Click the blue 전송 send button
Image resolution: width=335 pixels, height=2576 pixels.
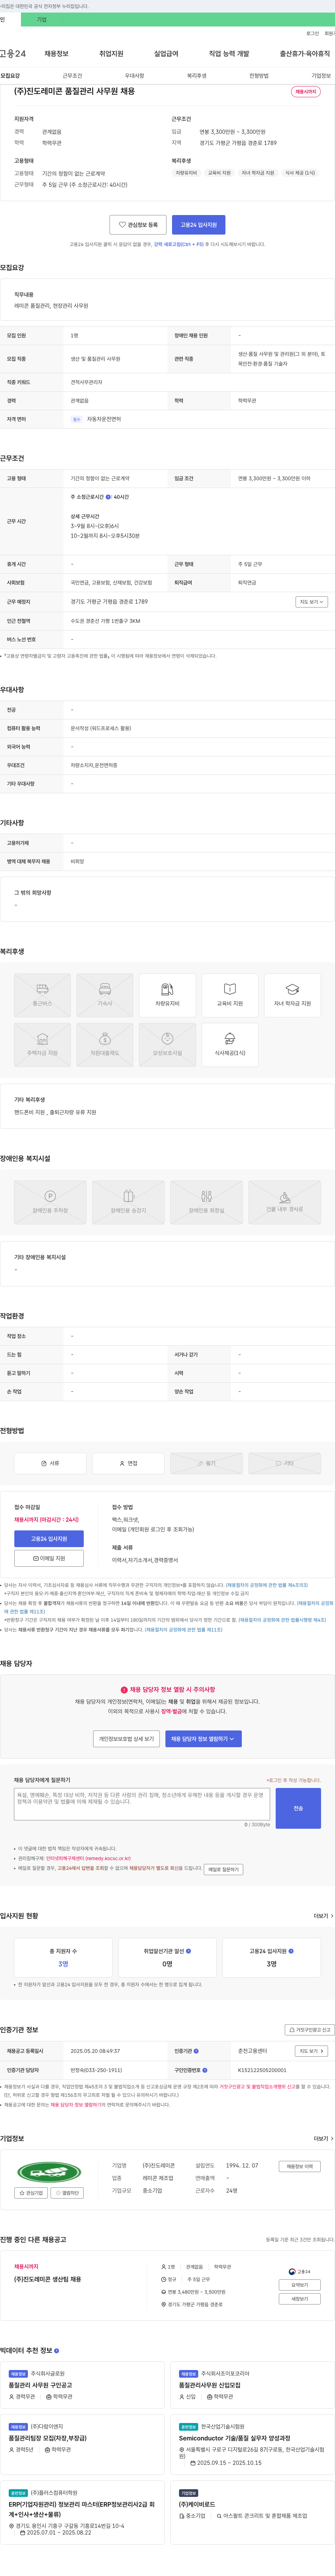(x=298, y=1808)
